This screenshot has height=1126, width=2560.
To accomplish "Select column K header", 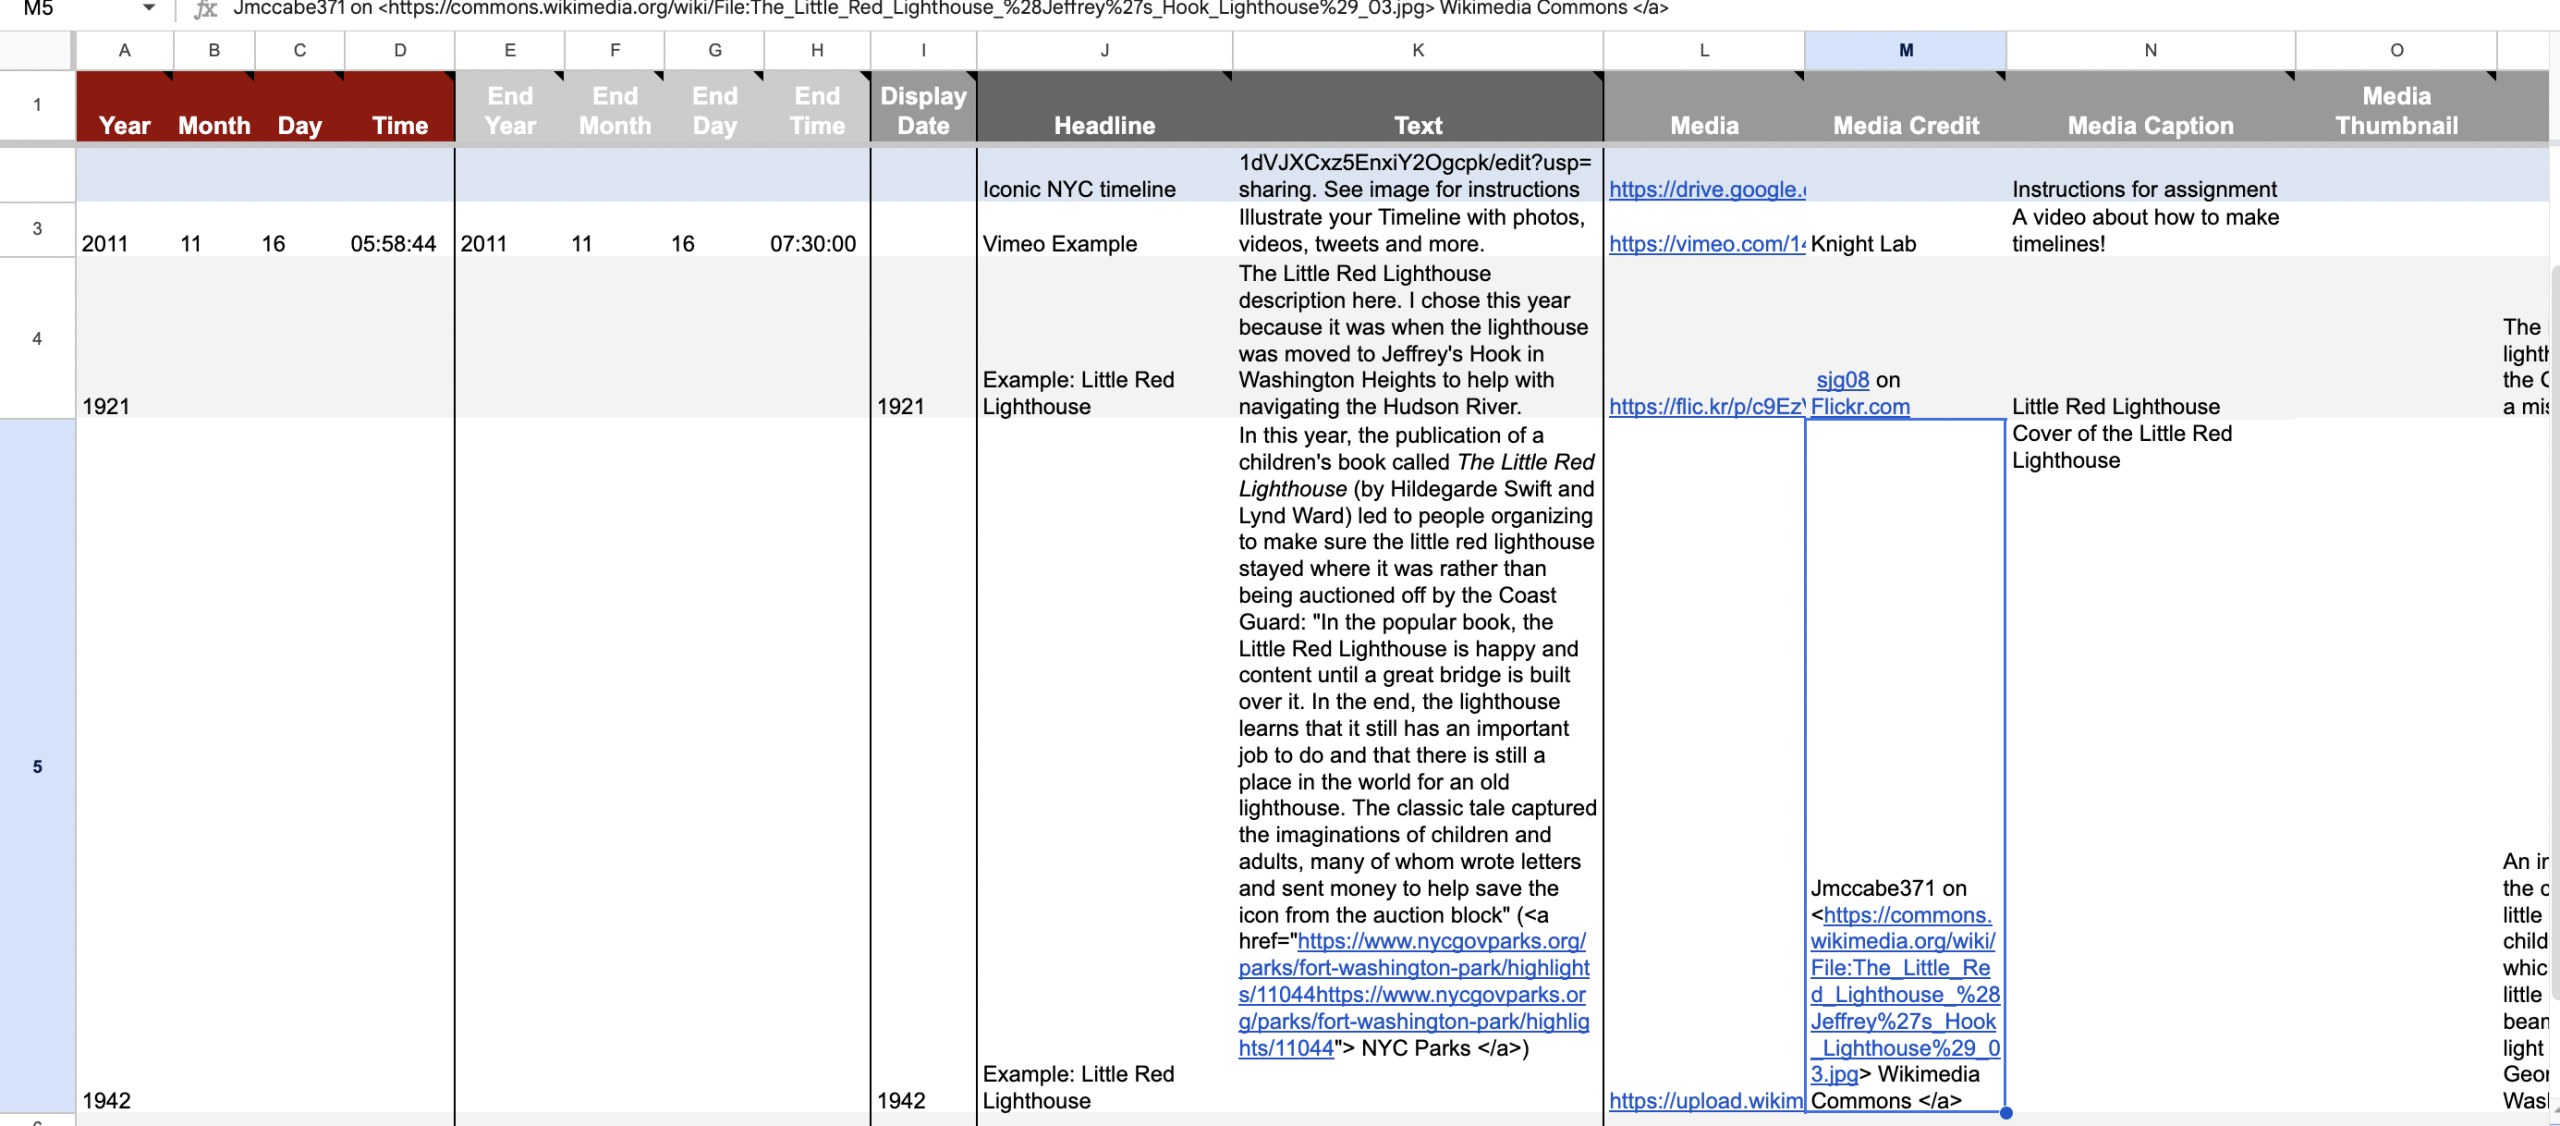I will coord(1418,50).
